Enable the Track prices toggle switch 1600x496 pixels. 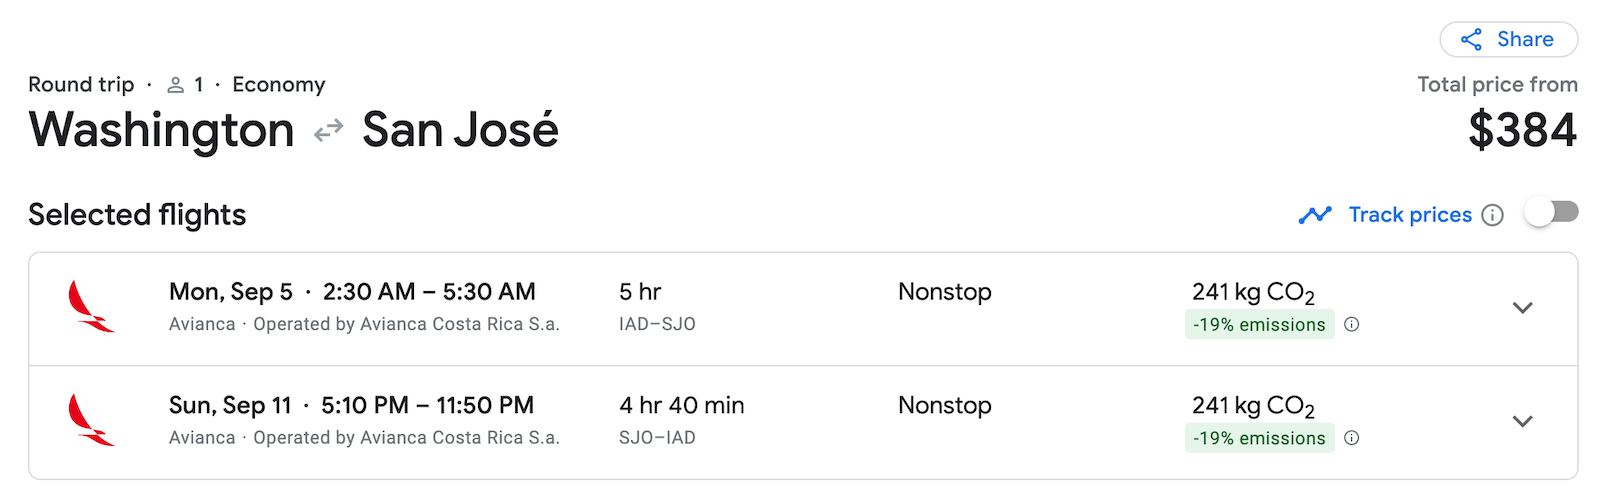pos(1551,212)
